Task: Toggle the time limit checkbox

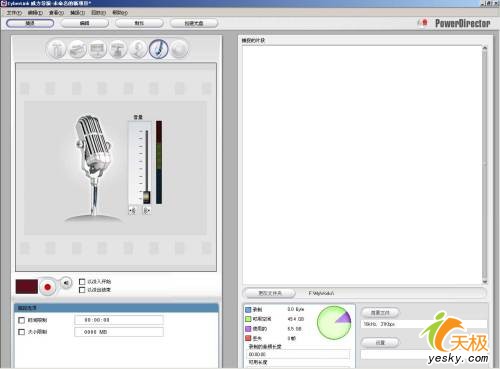Action: click(22, 320)
